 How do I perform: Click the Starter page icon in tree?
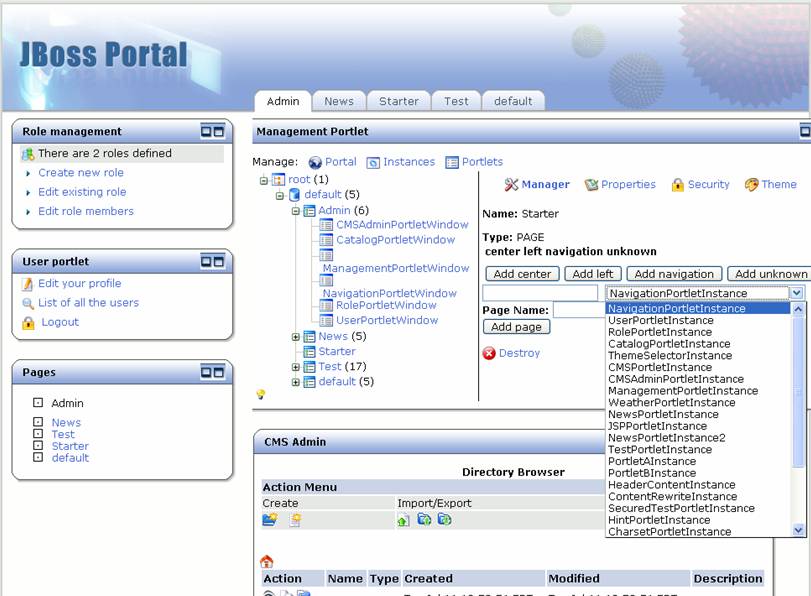pos(309,352)
